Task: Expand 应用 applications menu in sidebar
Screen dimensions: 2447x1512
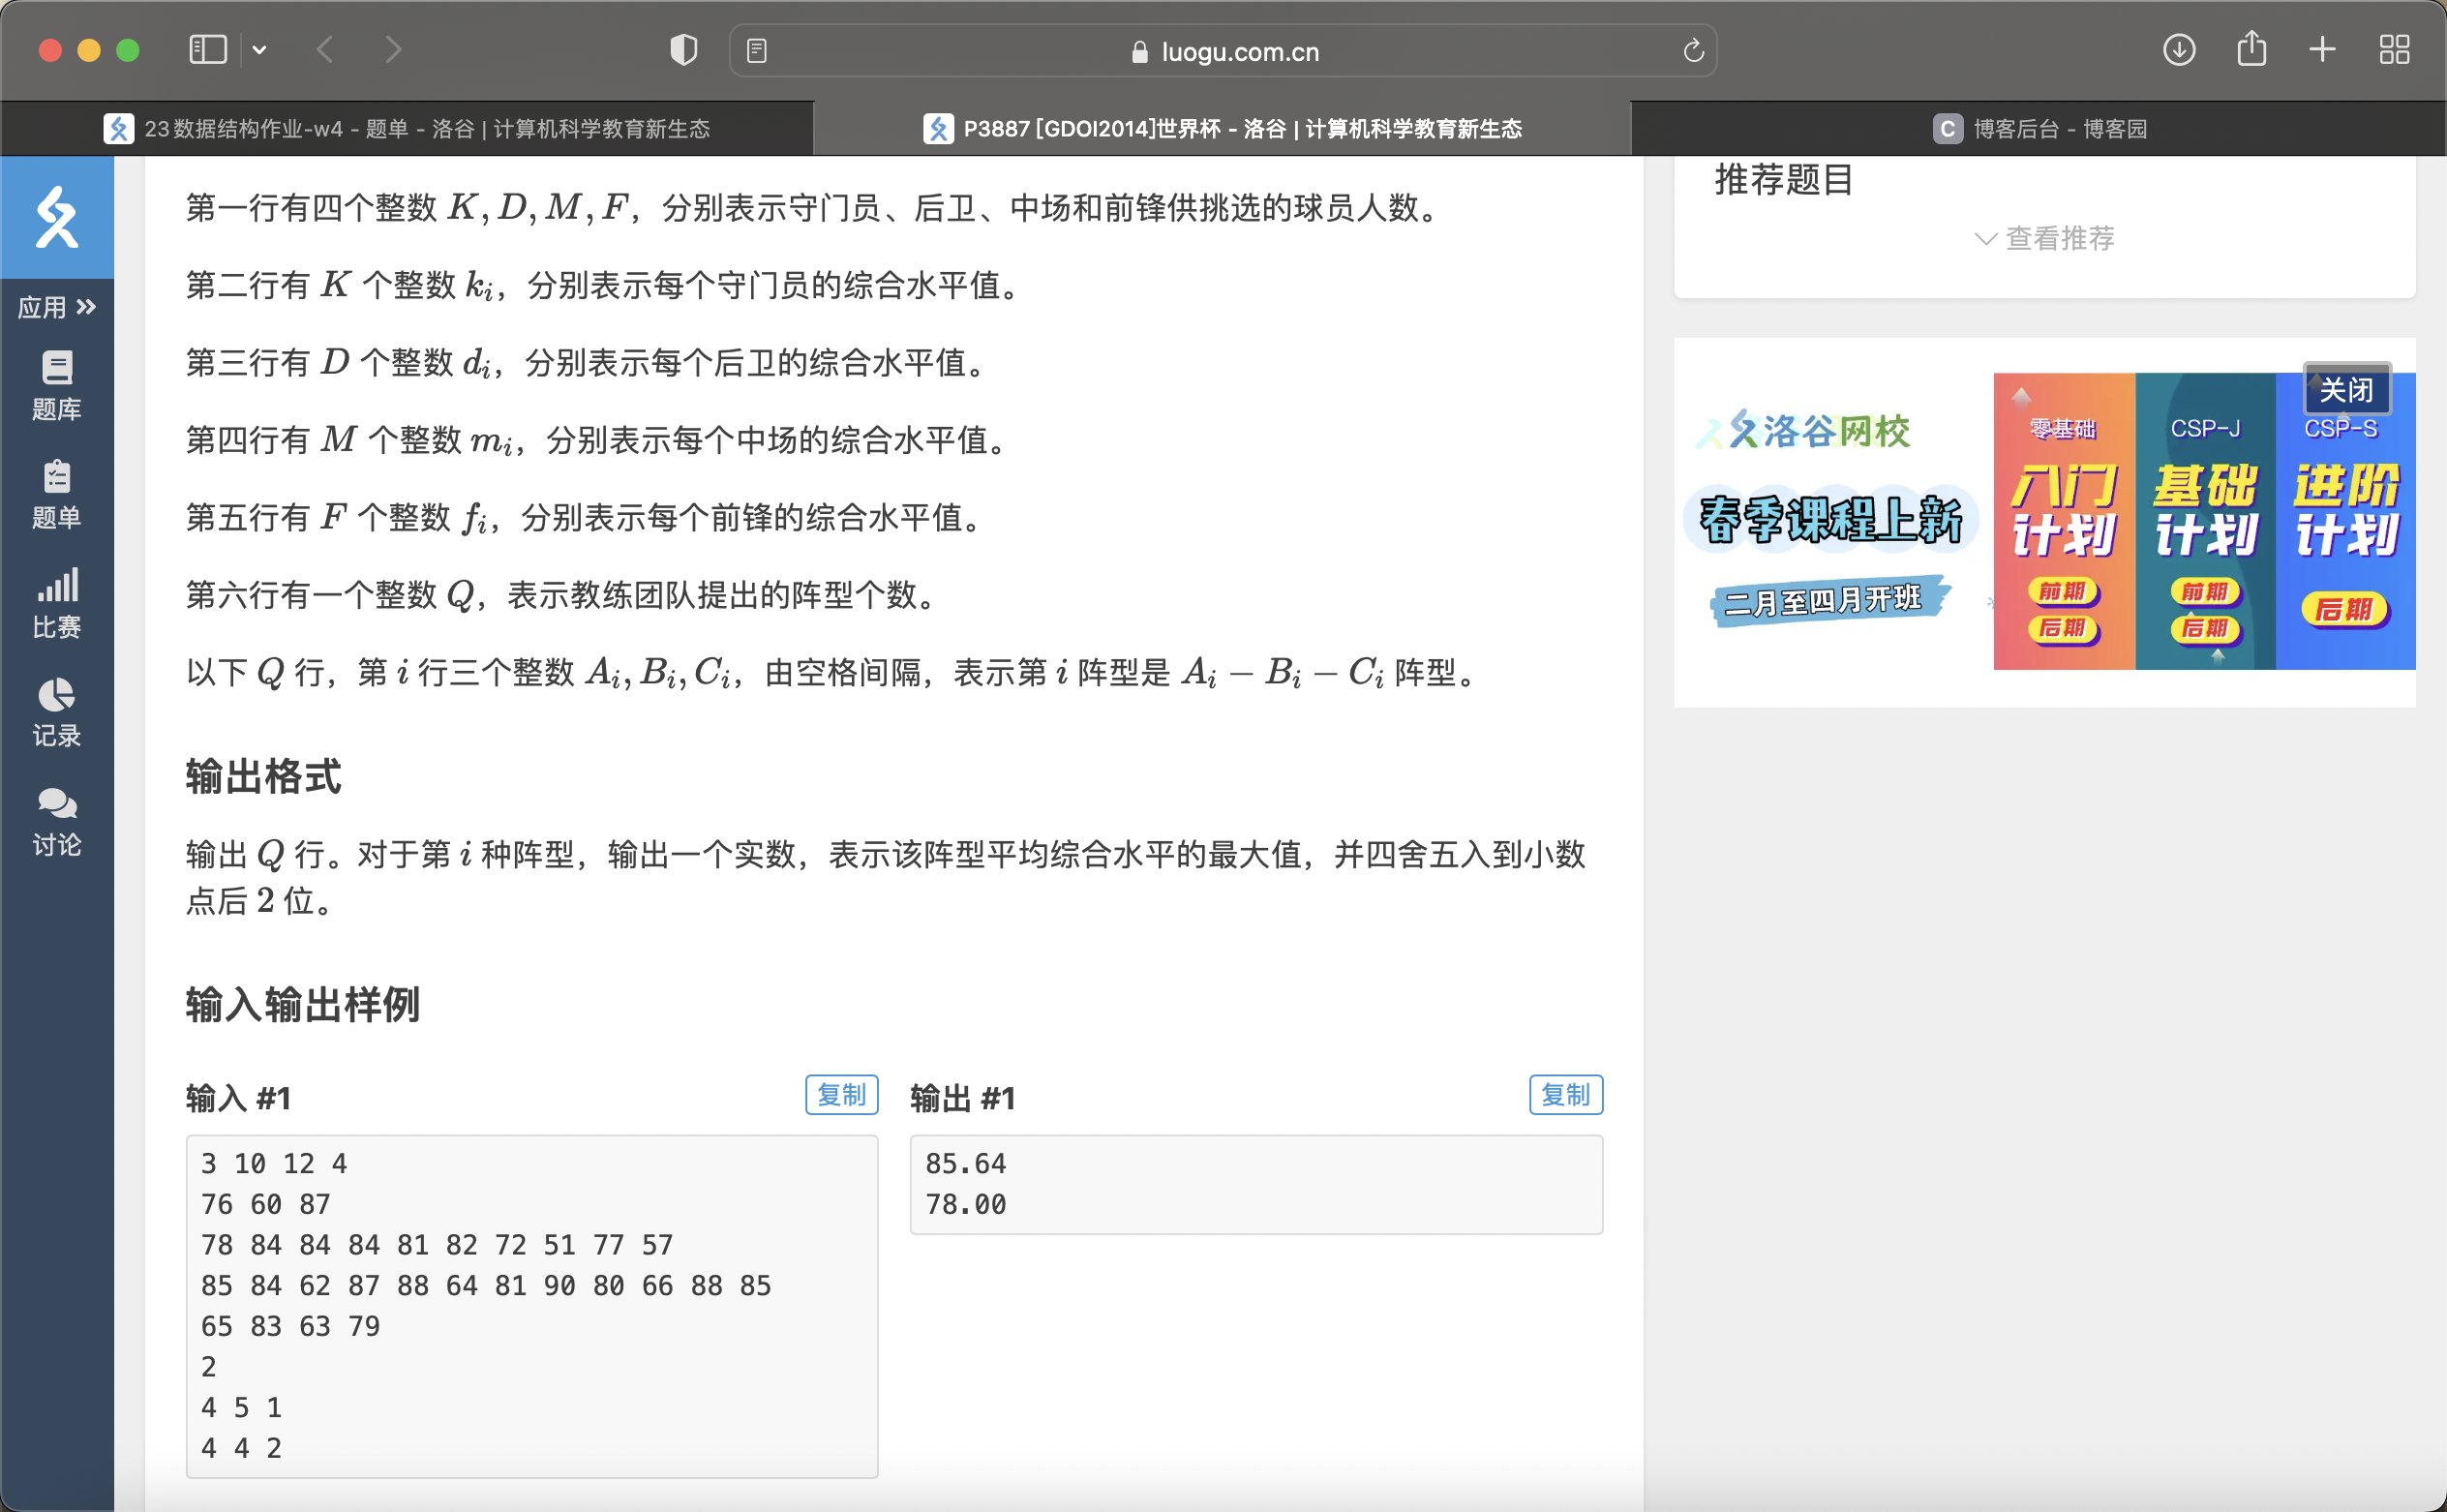Action: point(57,307)
